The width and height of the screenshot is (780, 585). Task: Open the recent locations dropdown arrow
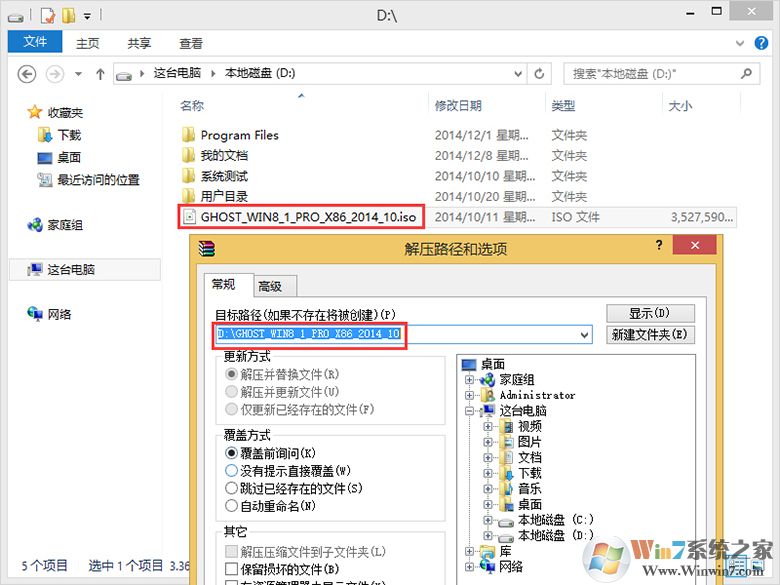pos(78,74)
